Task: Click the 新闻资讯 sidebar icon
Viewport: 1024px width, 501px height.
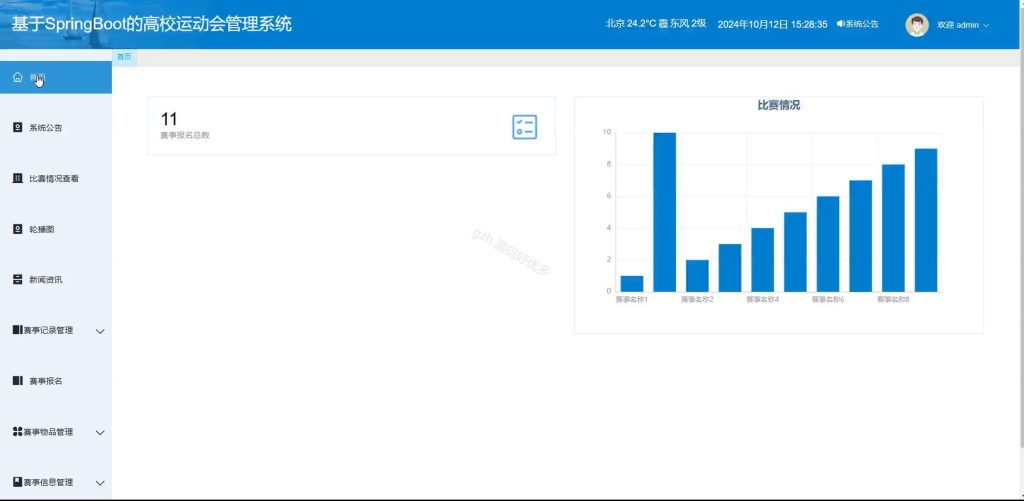Action: [x=18, y=280]
